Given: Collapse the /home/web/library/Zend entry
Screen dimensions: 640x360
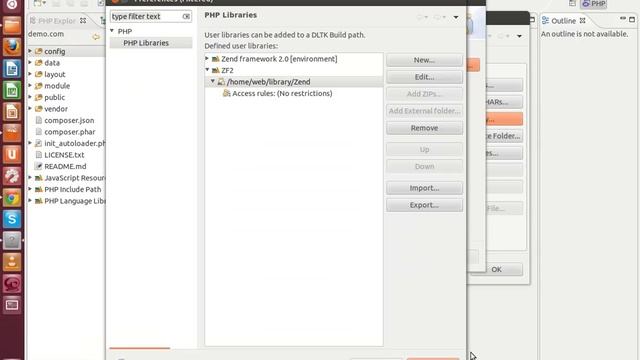Looking at the screenshot, I should pyautogui.click(x=213, y=82).
